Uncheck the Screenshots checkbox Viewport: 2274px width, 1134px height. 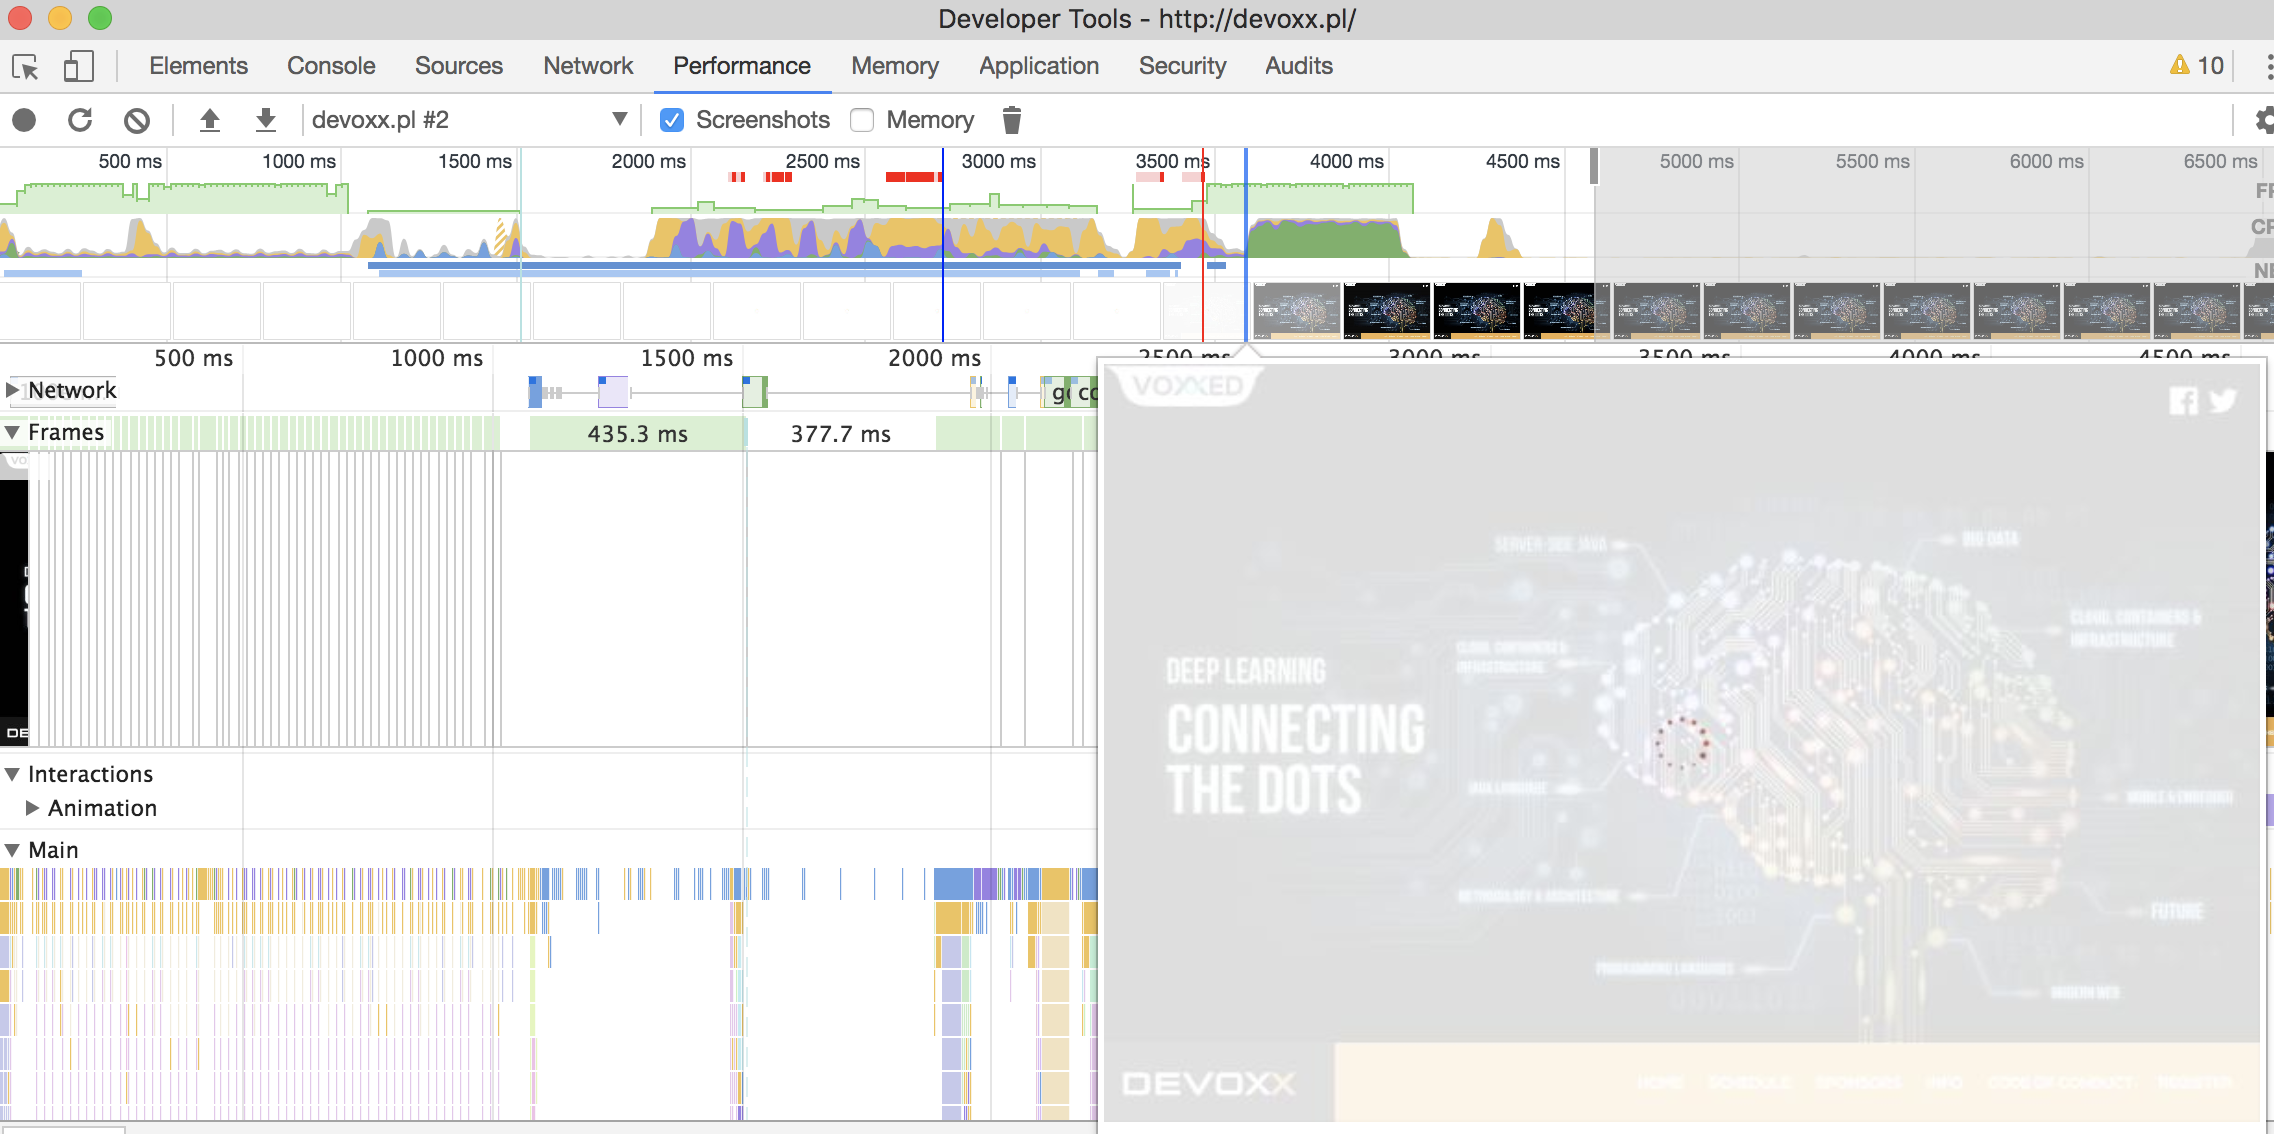coord(672,120)
